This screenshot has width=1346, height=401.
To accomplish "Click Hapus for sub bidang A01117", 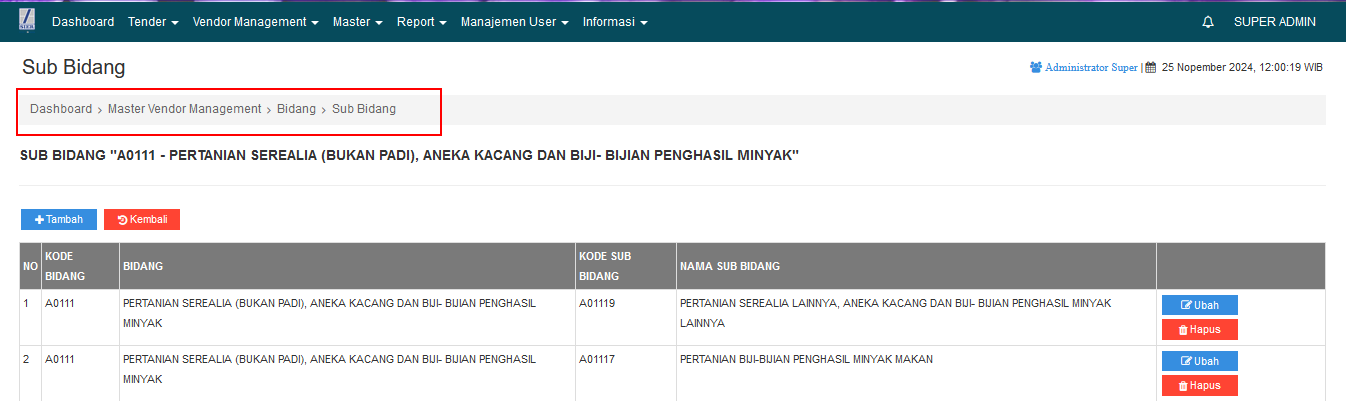I will pos(1200,385).
